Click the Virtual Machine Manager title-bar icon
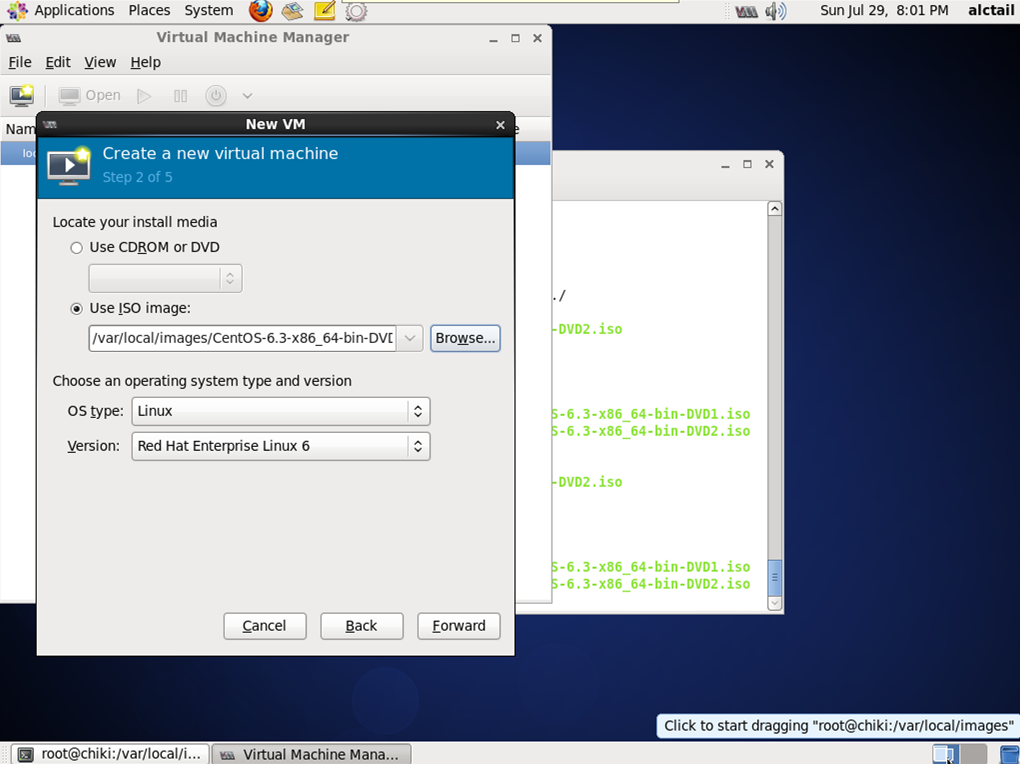Image resolution: width=1020 pixels, height=764 pixels. click(13, 38)
